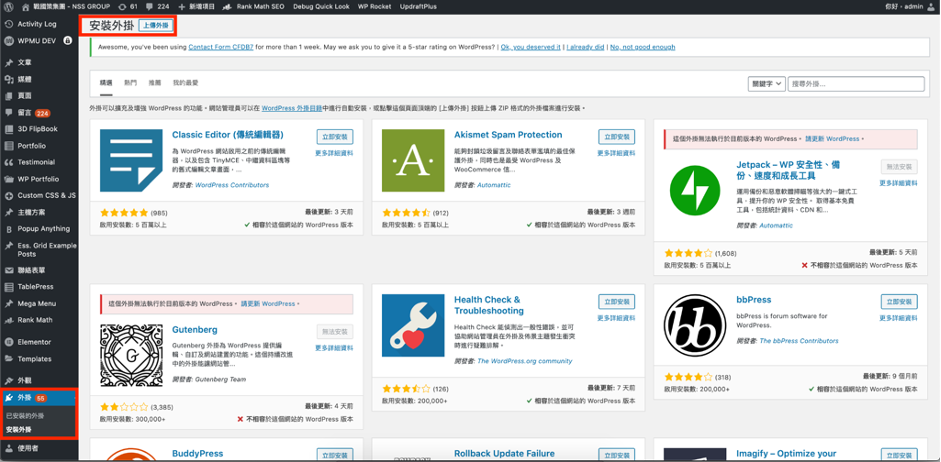Open Mega Menu in the sidebar

[39, 304]
